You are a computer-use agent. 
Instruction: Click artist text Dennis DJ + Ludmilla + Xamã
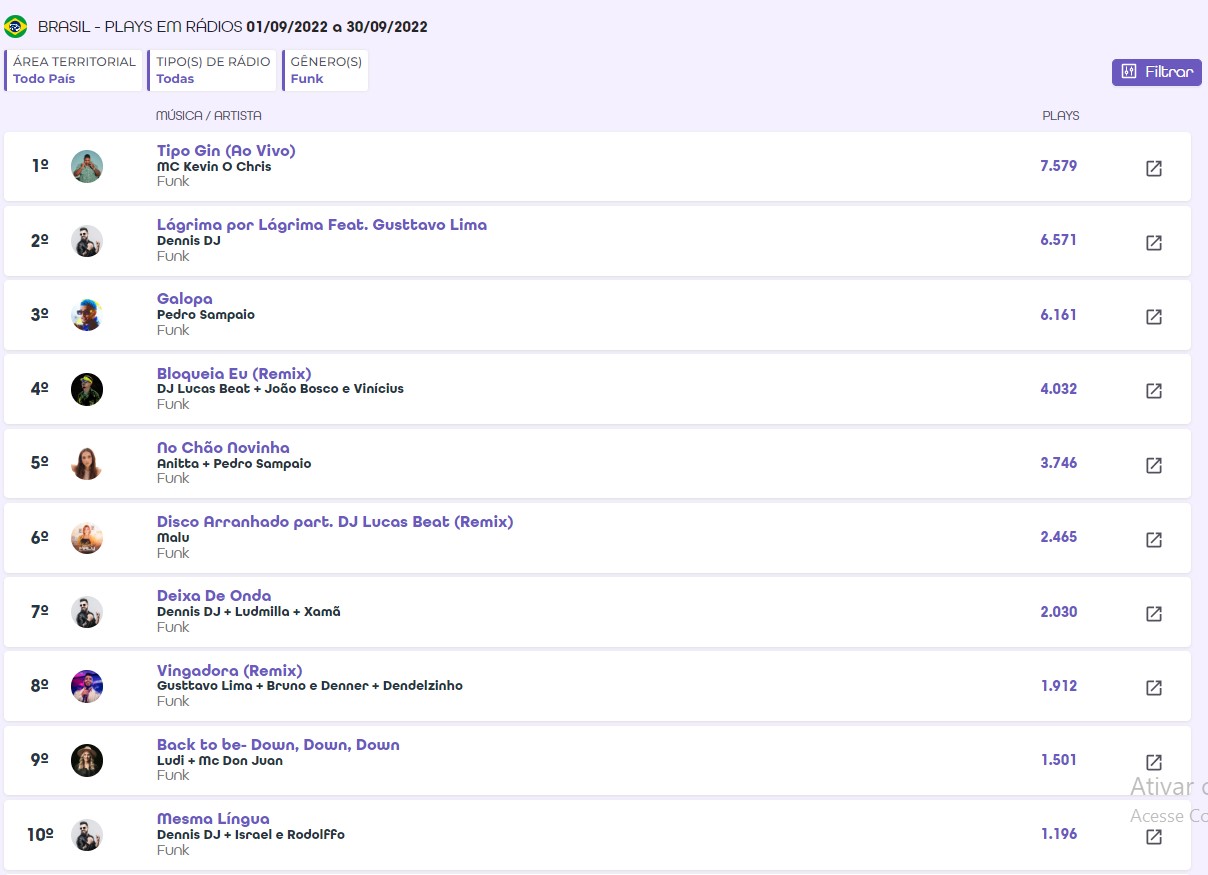coord(249,612)
